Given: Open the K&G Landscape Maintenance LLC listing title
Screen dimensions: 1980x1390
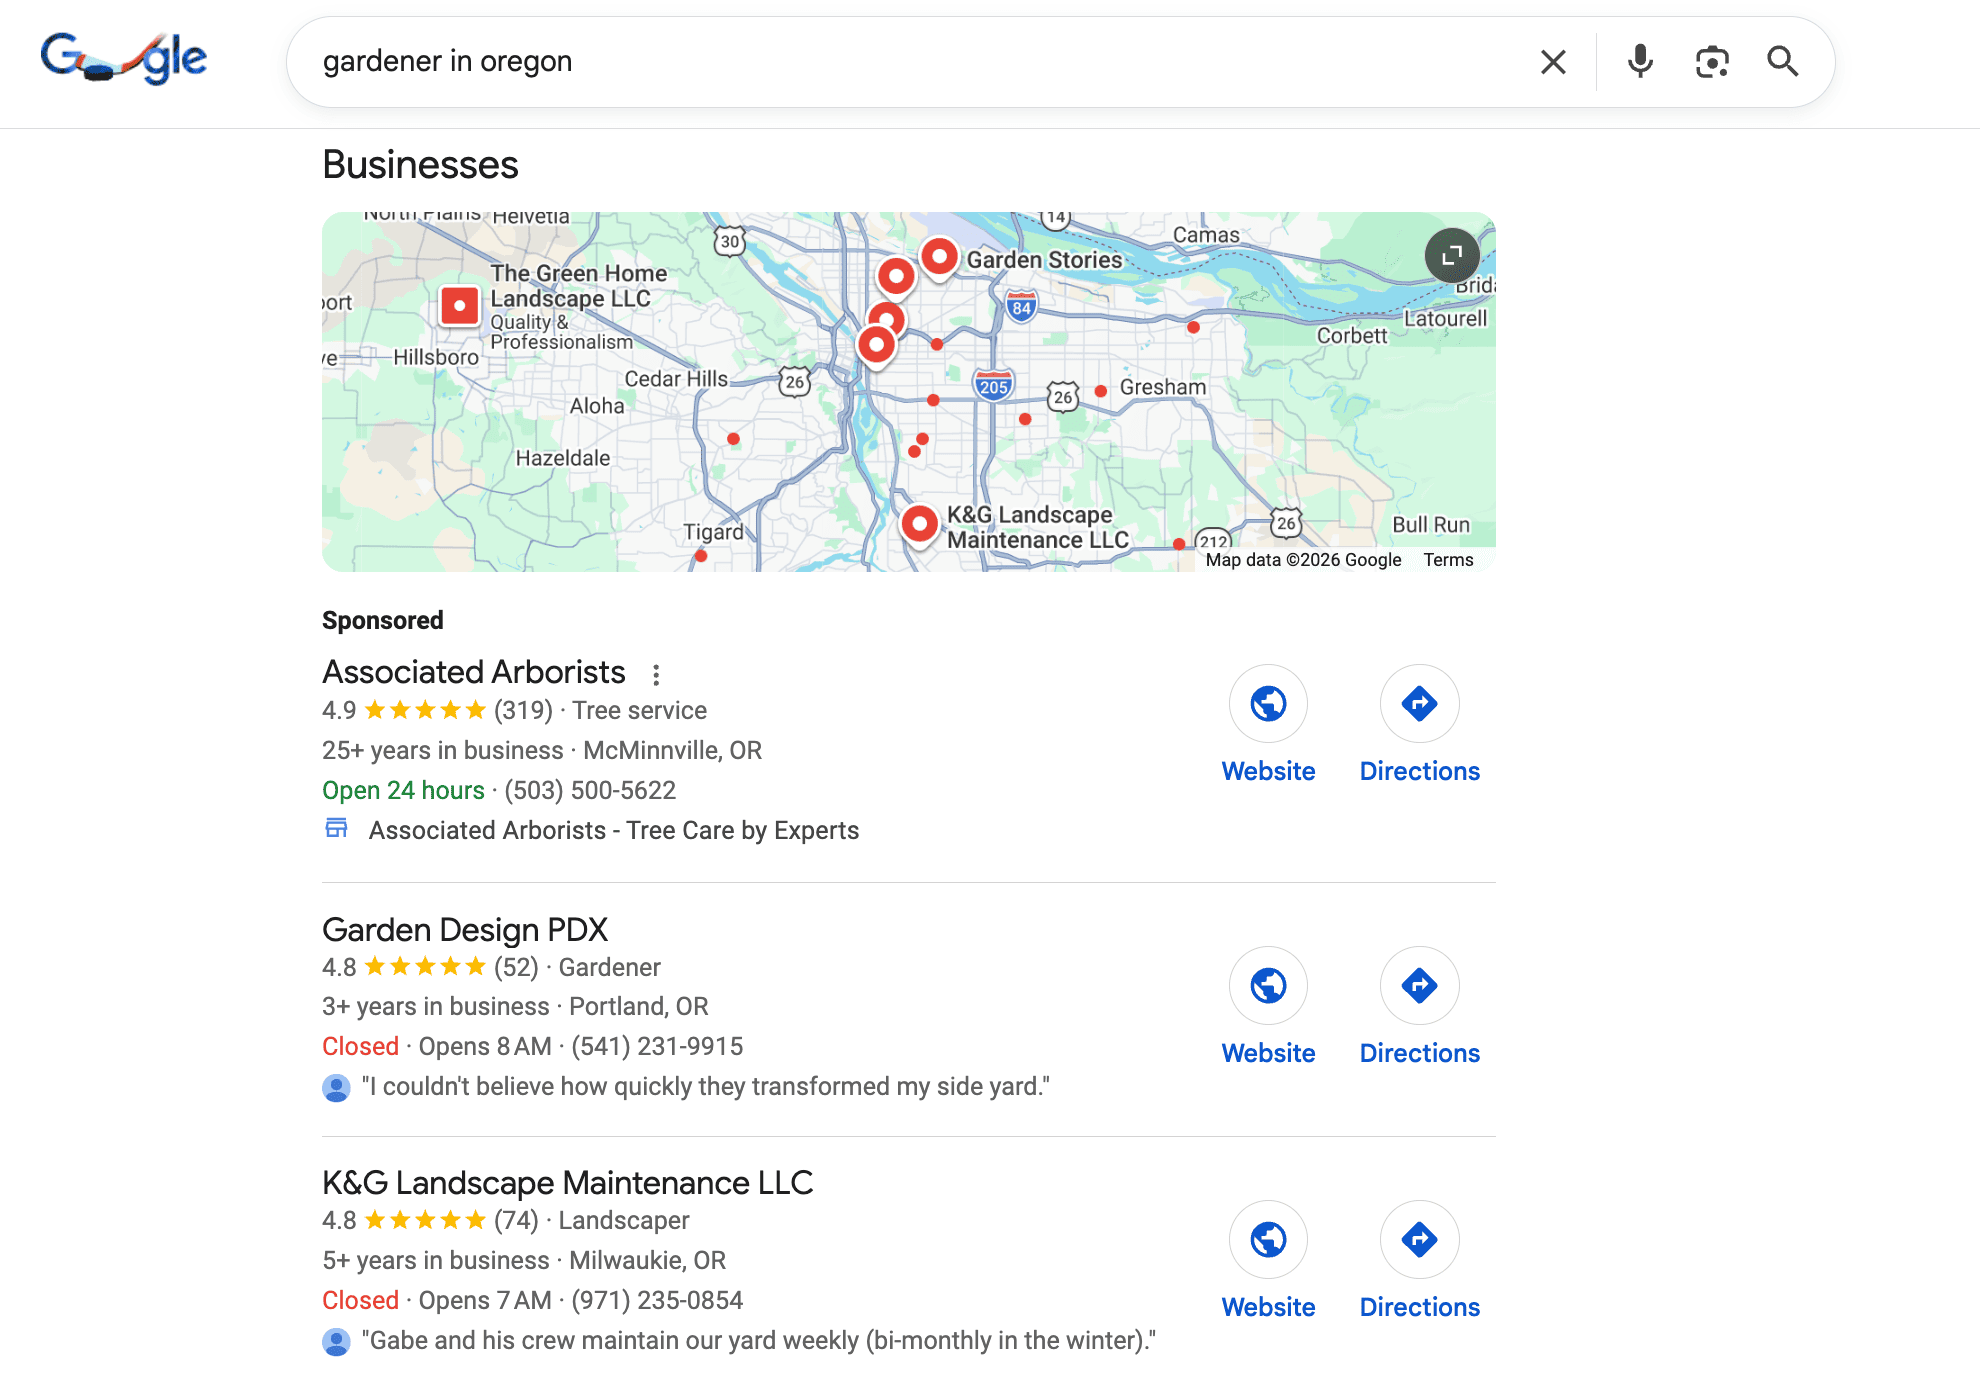Looking at the screenshot, I should click(567, 1183).
